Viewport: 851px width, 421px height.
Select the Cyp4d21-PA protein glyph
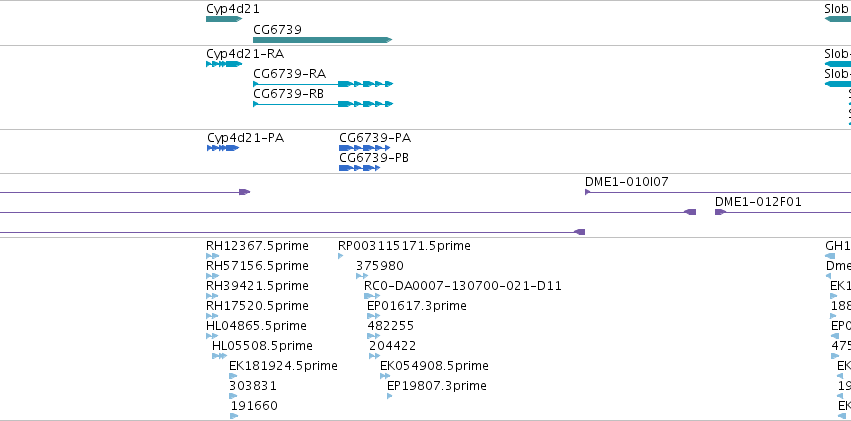[x=223, y=148]
